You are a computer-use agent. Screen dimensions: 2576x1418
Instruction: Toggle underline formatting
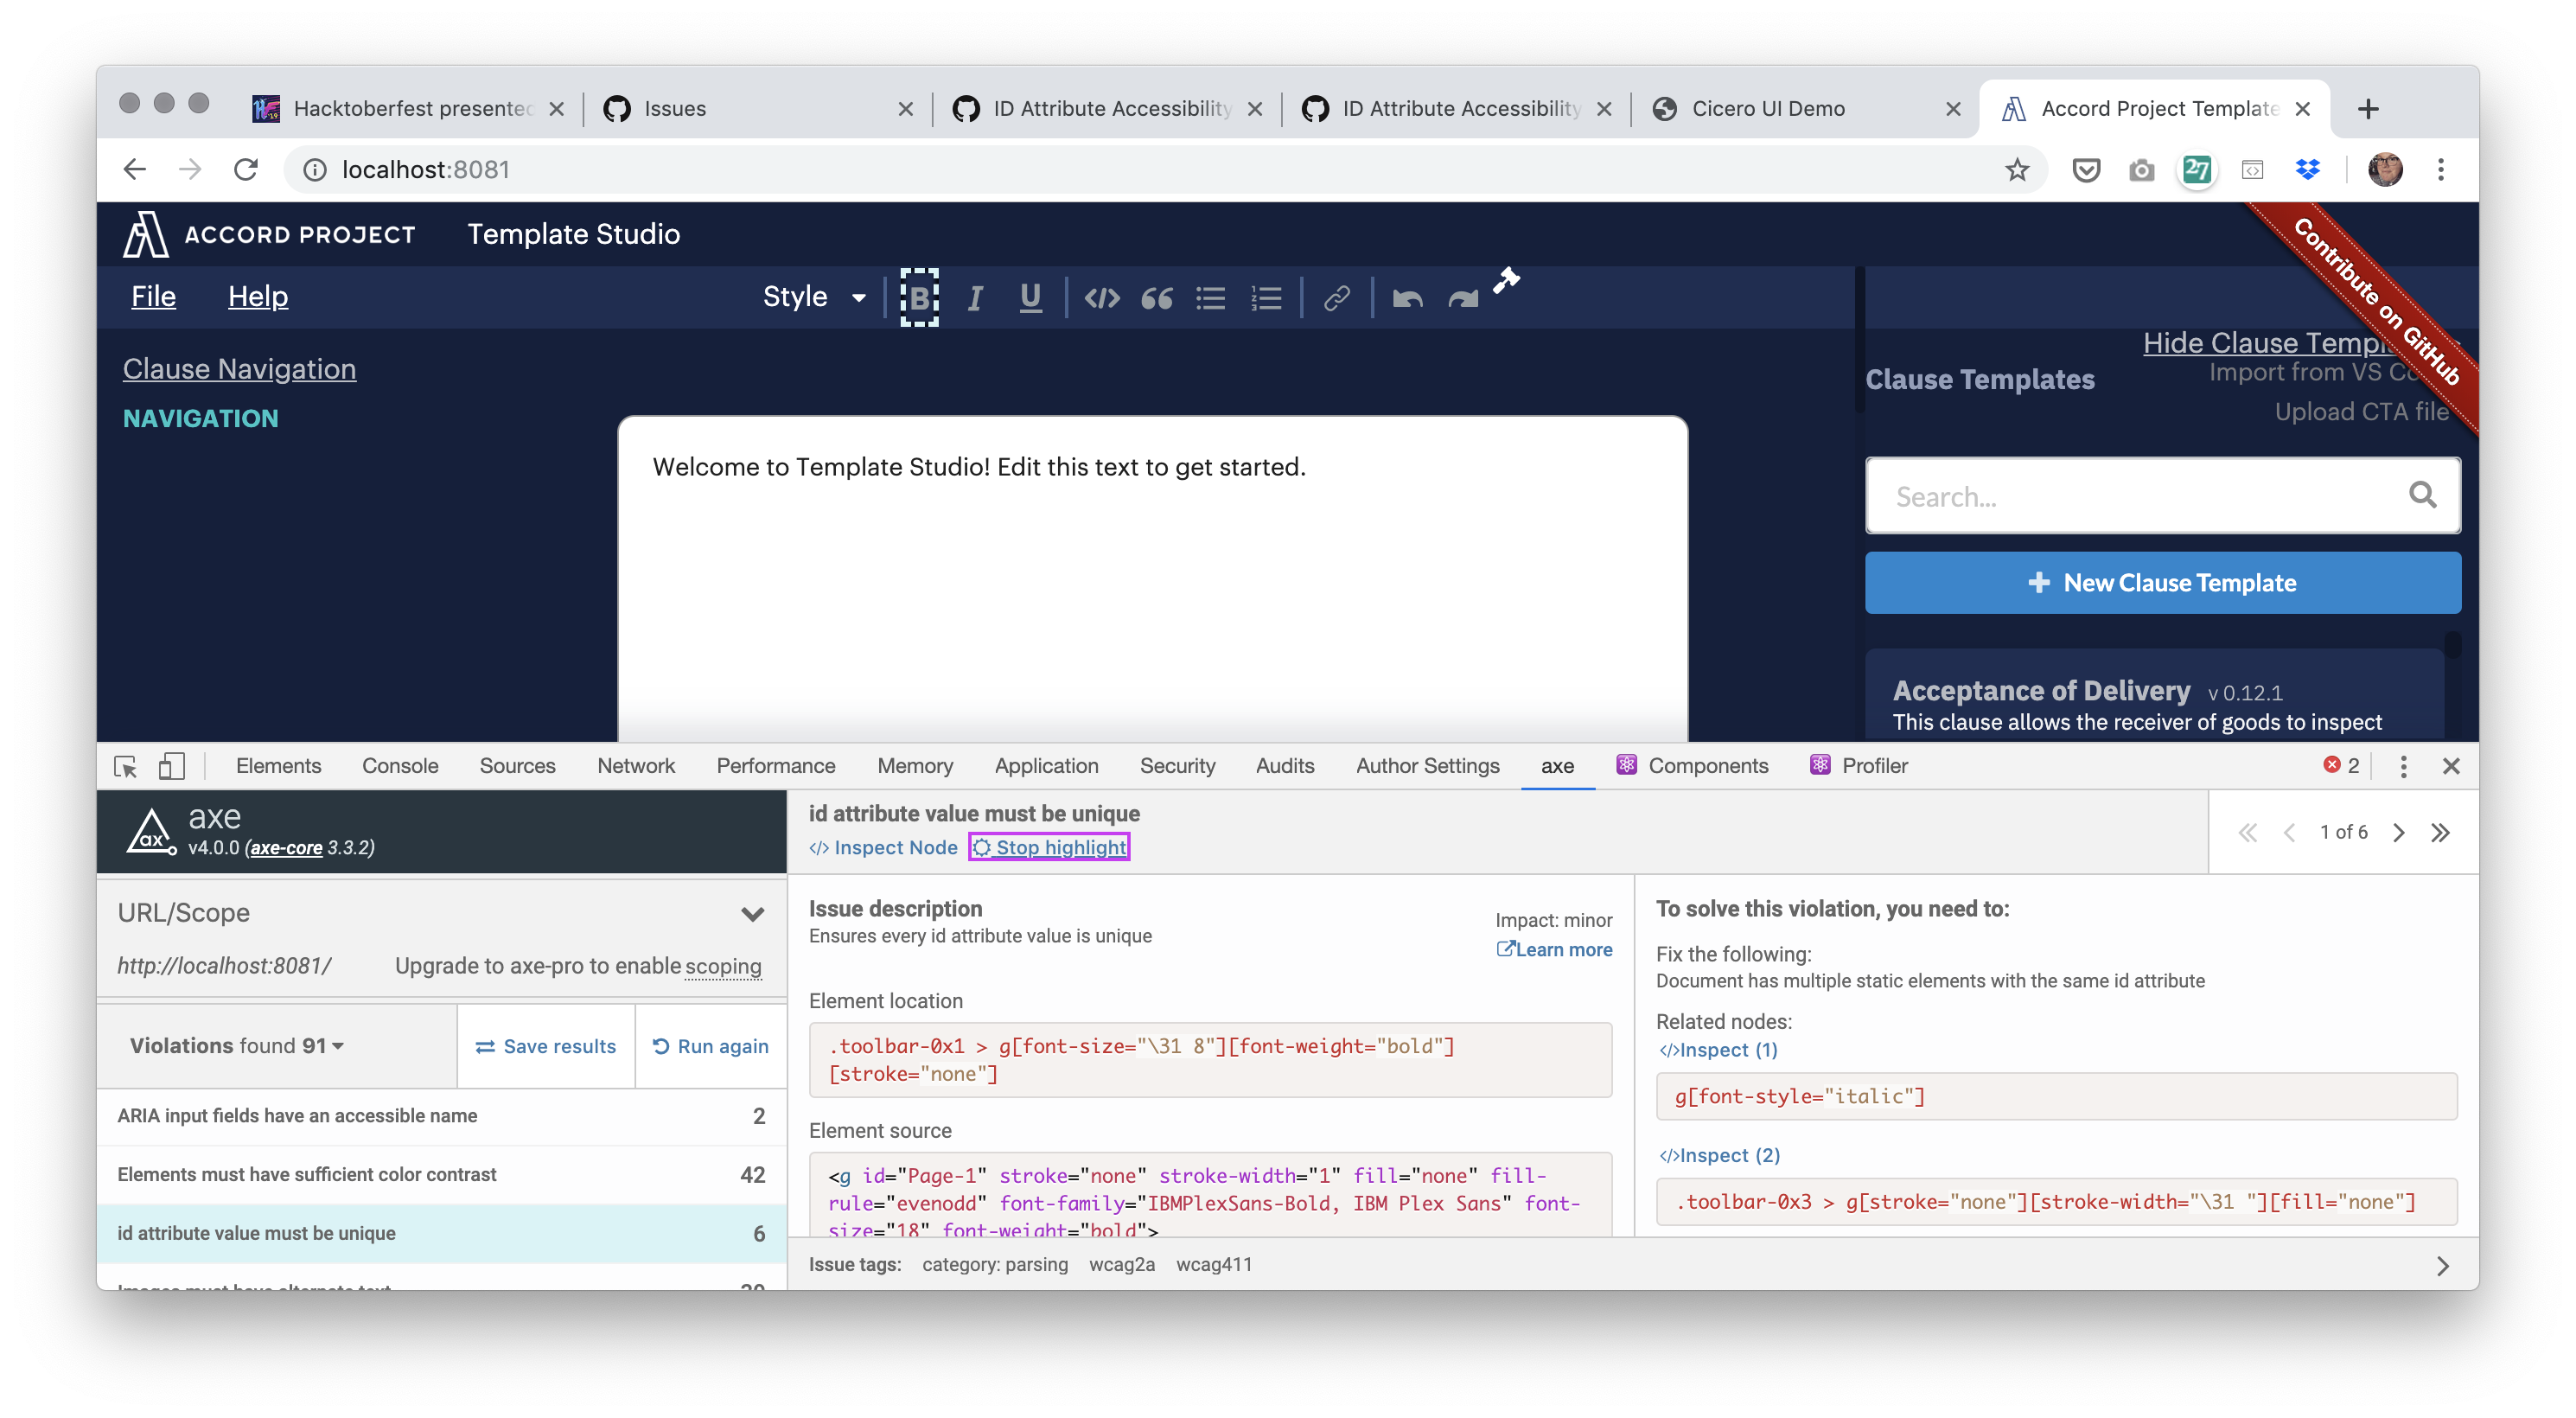(1029, 297)
